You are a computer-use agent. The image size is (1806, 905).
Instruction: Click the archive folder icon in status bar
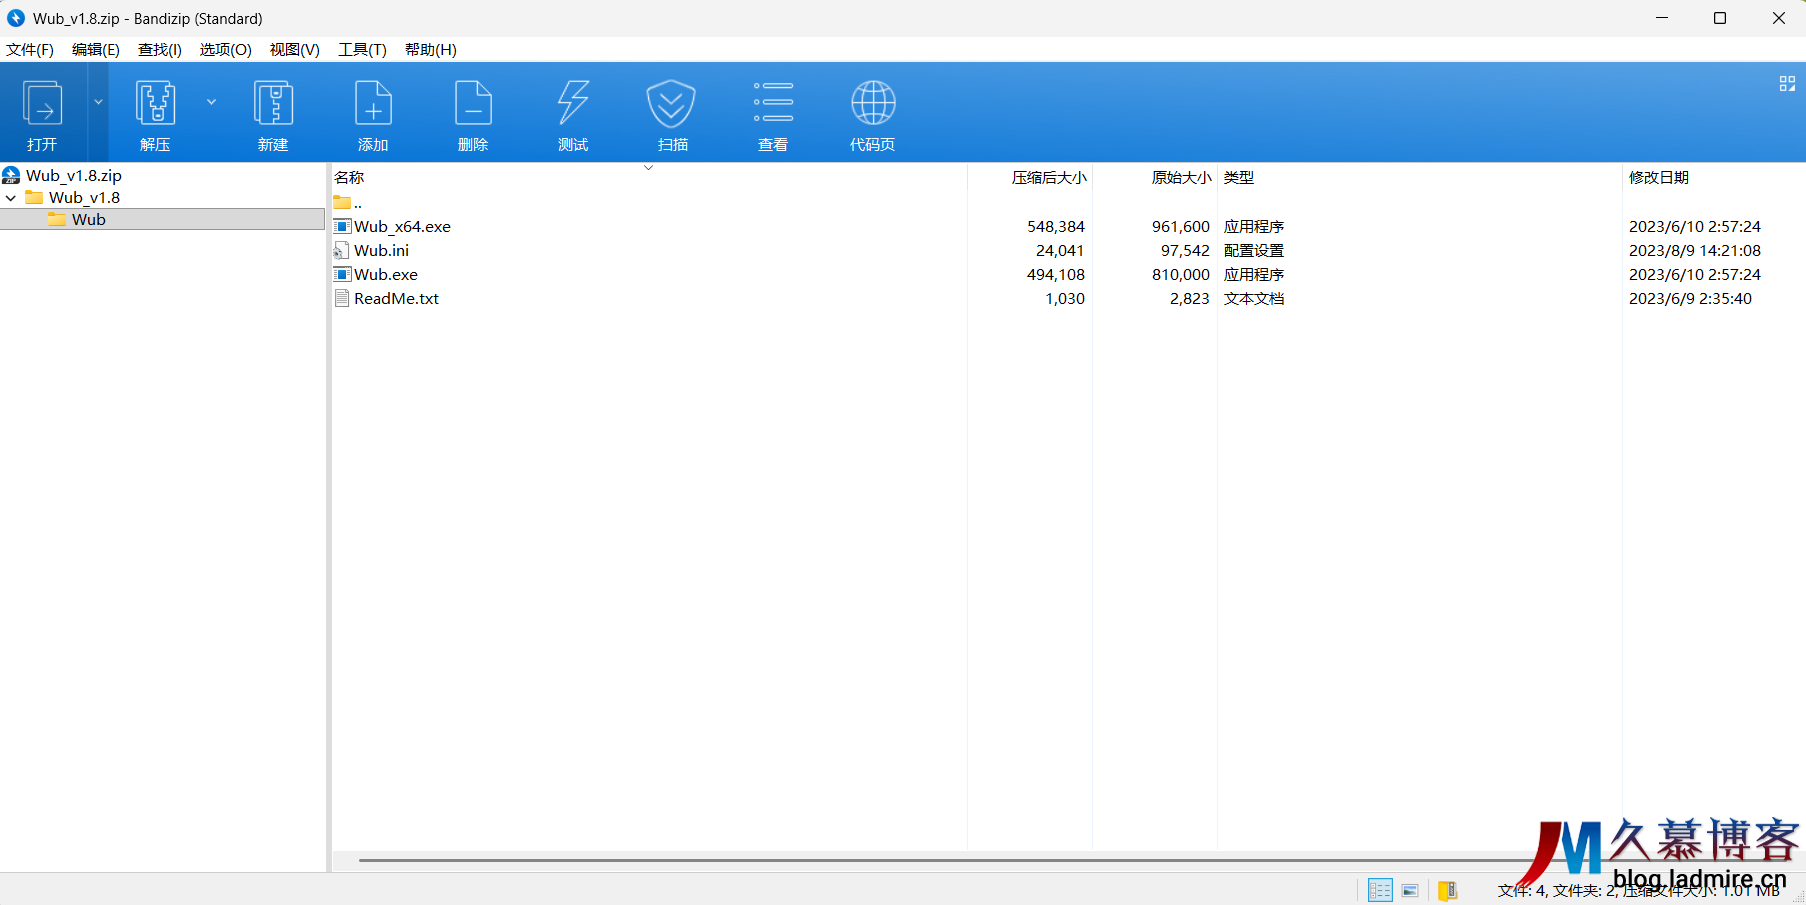pyautogui.click(x=1447, y=890)
